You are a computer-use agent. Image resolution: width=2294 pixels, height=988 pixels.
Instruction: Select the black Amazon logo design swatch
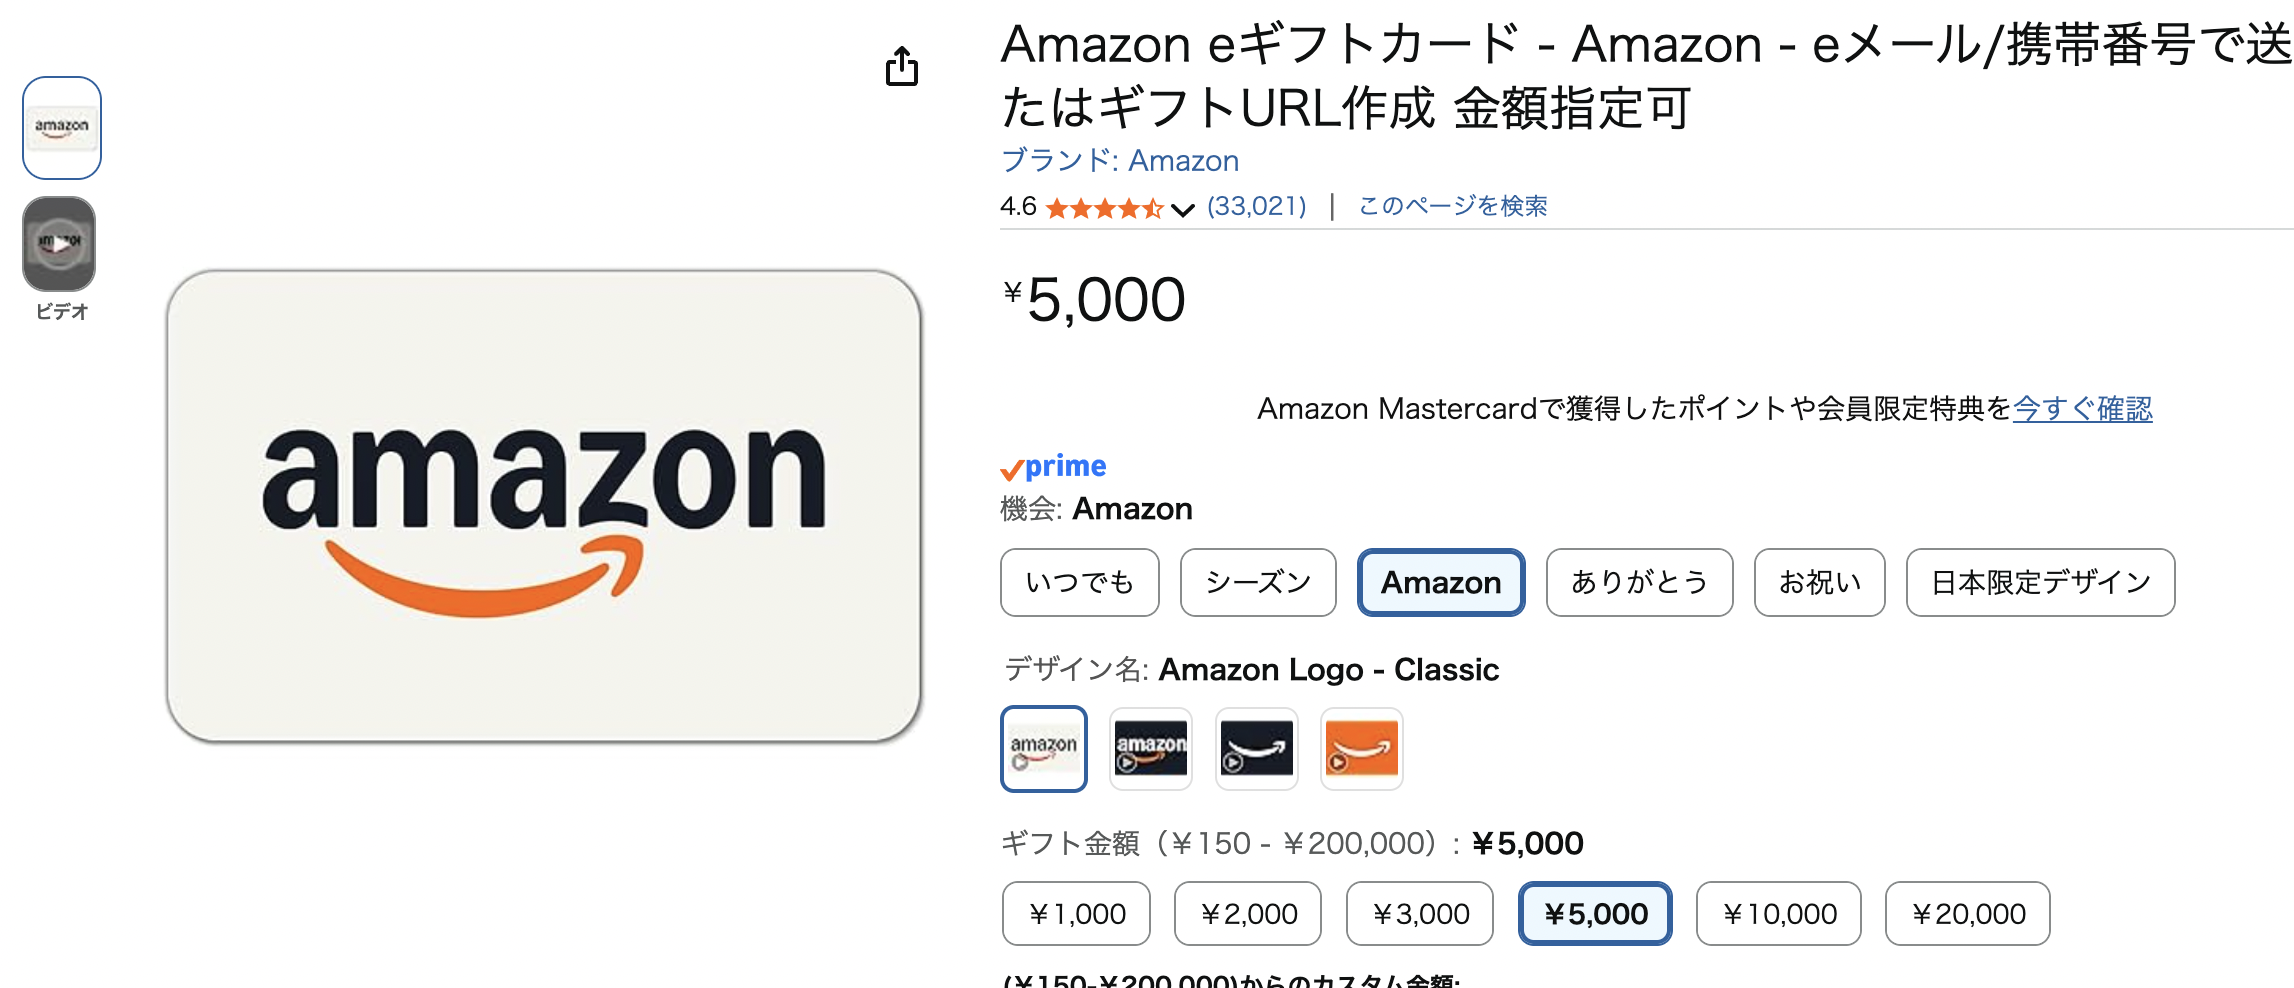click(1150, 749)
